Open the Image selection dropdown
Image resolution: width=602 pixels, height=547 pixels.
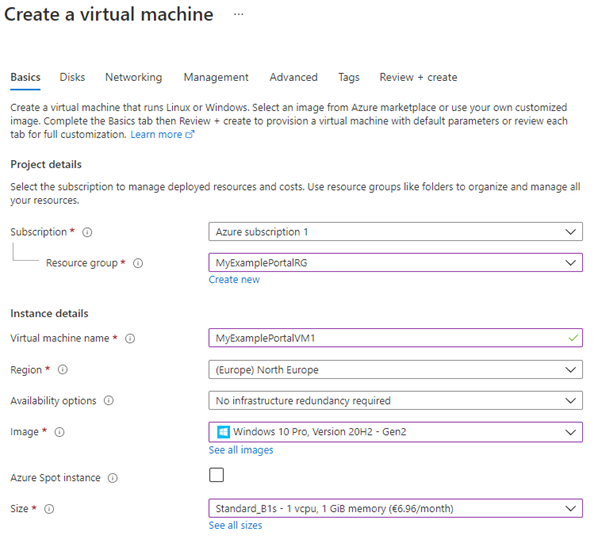point(395,432)
